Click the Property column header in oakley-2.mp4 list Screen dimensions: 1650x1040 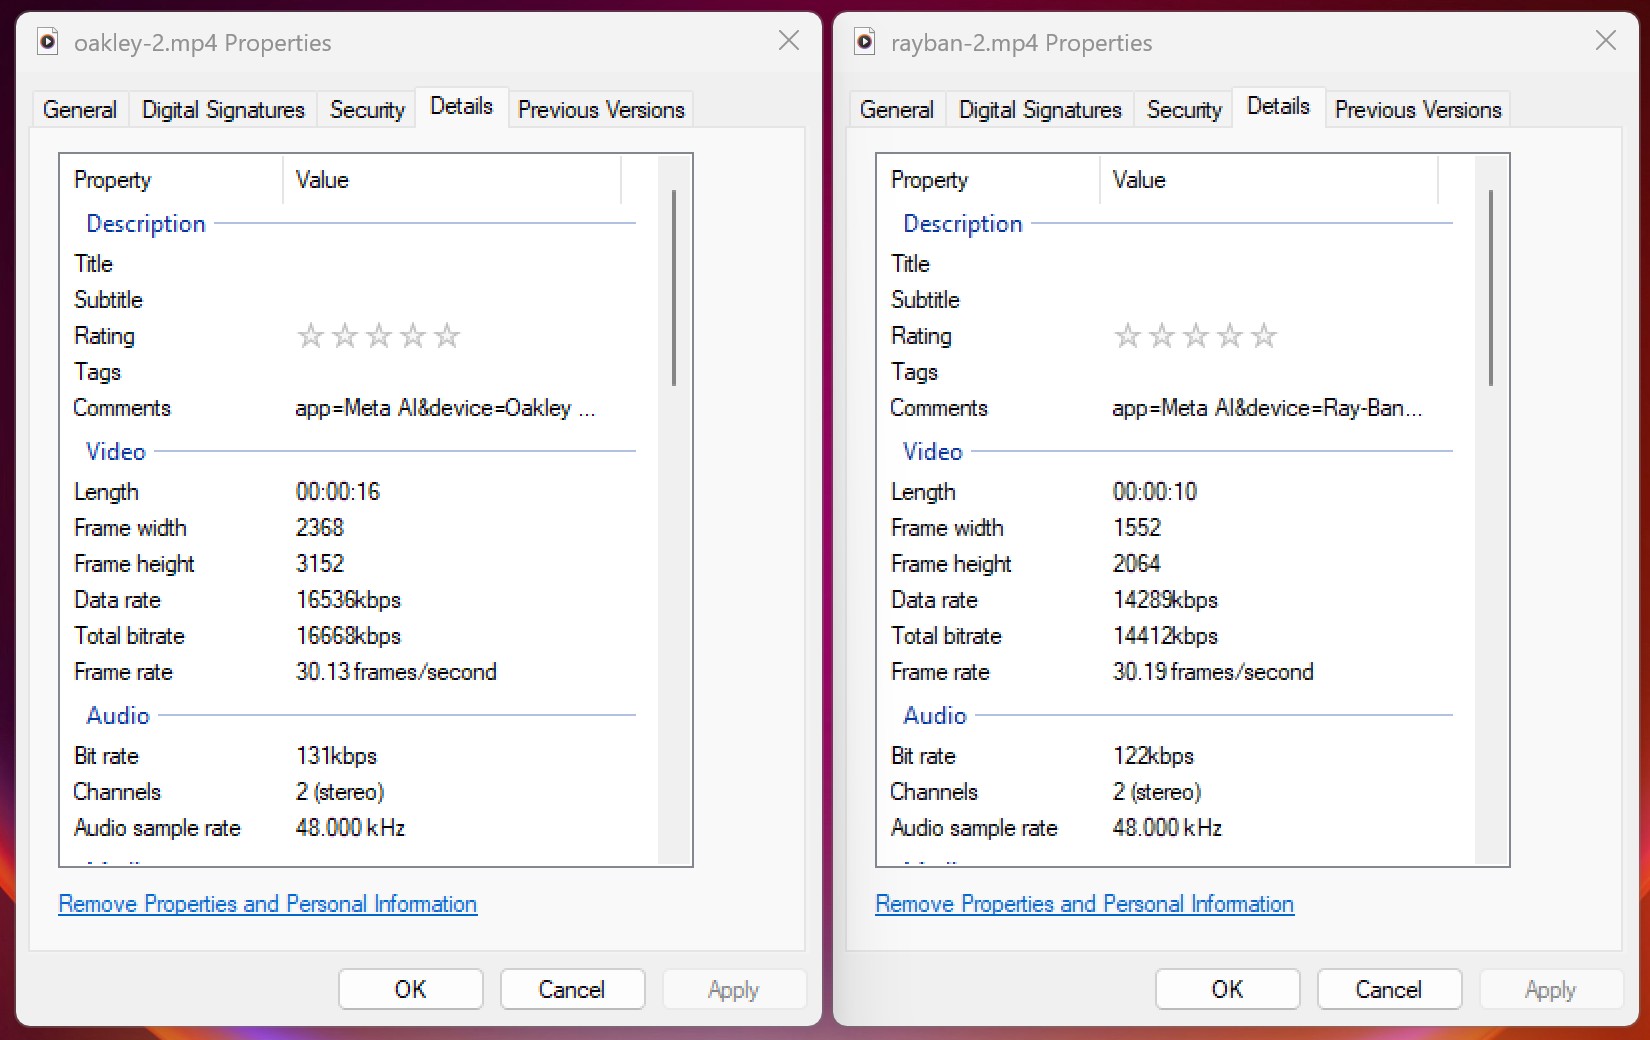170,180
